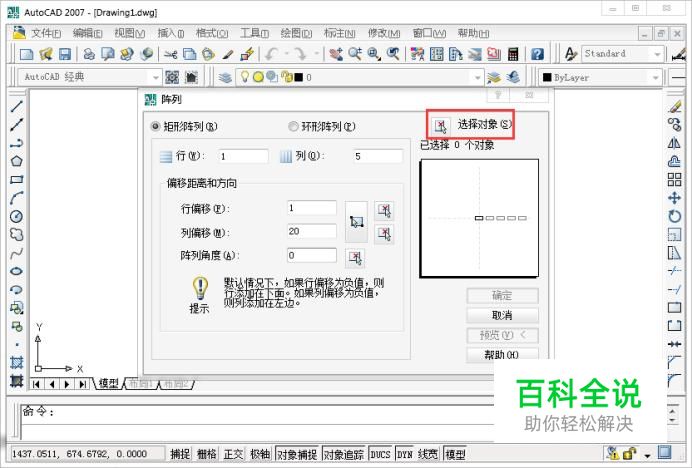The height and width of the screenshot is (468, 692).
Task: Click the Help question mark icon
Action: [537, 54]
